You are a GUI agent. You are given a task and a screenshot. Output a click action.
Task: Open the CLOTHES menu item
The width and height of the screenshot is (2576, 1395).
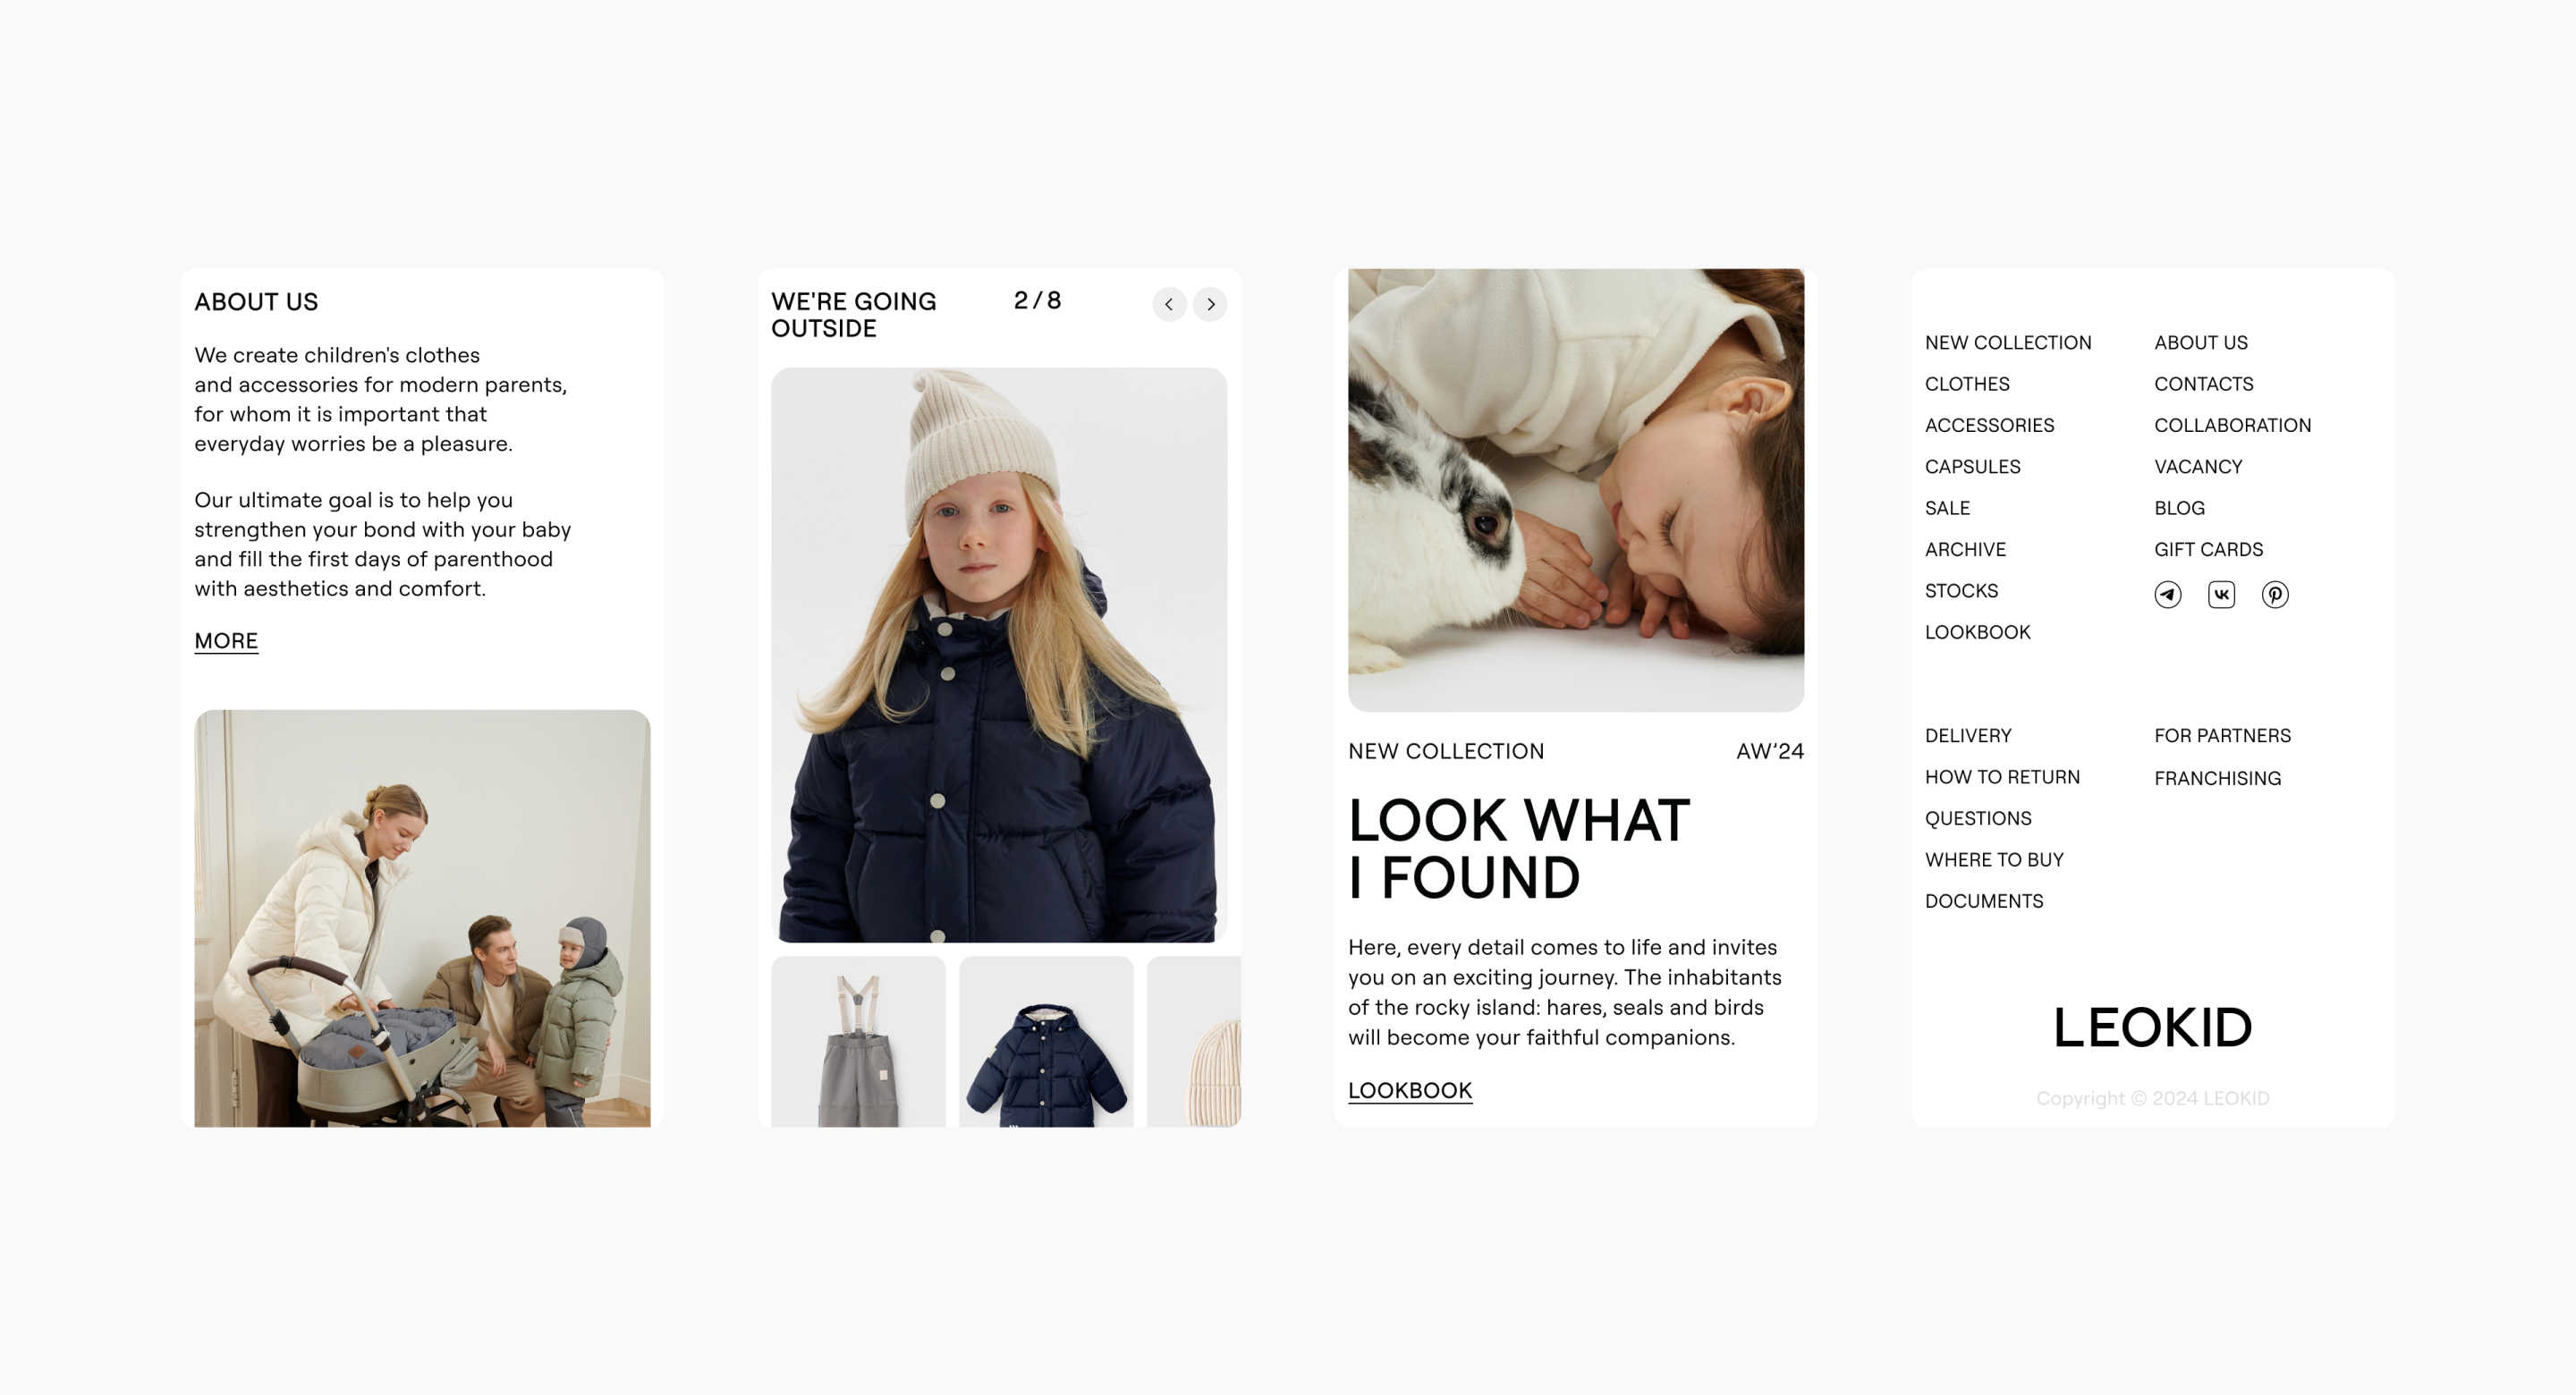pyautogui.click(x=1967, y=384)
